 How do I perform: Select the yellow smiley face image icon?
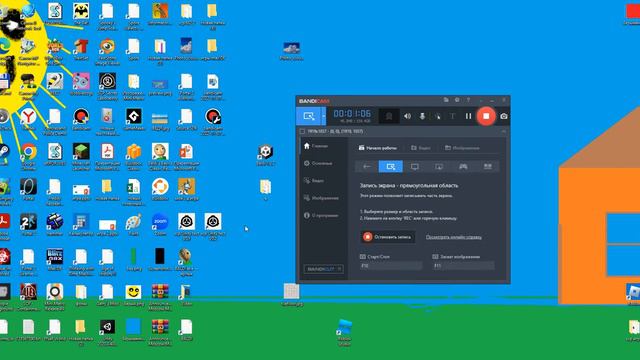click(x=133, y=295)
